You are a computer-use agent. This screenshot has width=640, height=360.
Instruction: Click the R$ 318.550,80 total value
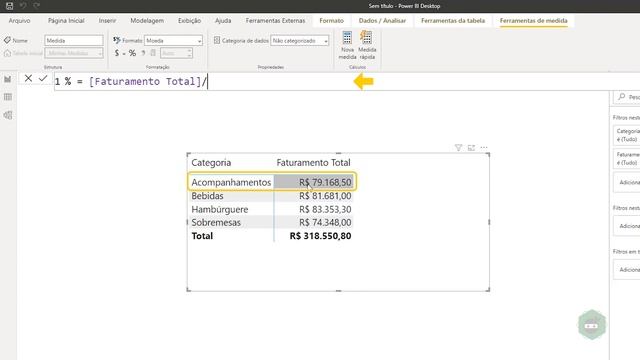click(x=320, y=236)
